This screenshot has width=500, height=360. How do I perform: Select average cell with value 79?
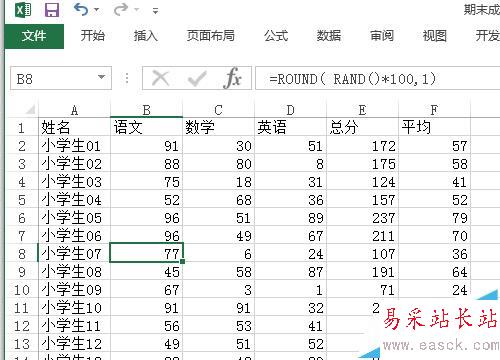pos(434,217)
